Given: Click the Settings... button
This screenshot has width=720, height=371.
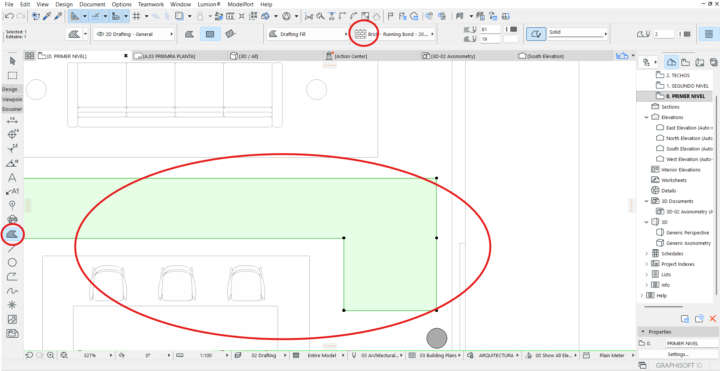Looking at the screenshot, I should point(678,354).
